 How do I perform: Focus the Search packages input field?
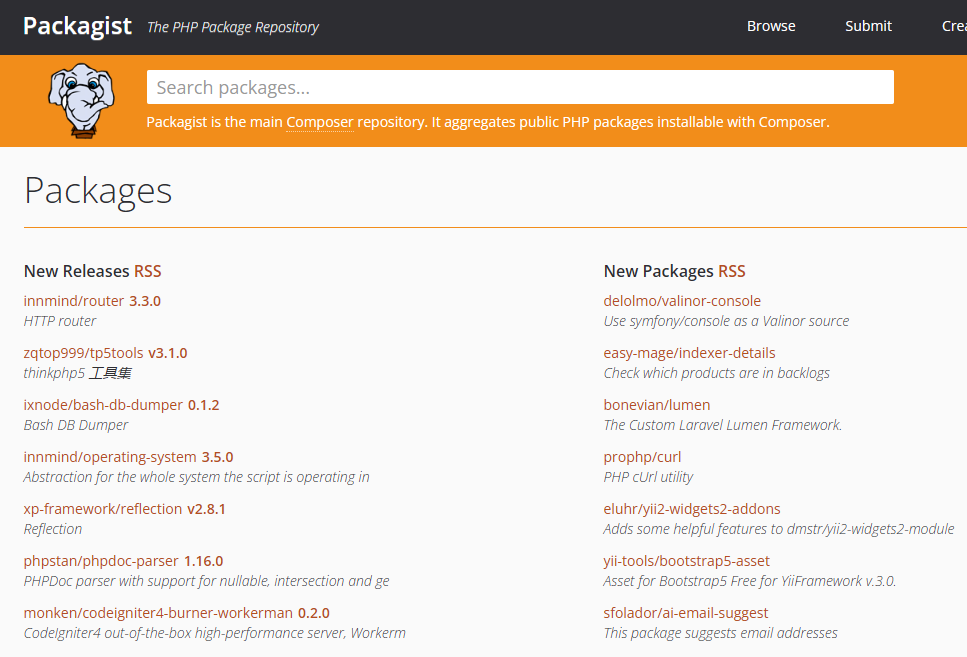520,87
